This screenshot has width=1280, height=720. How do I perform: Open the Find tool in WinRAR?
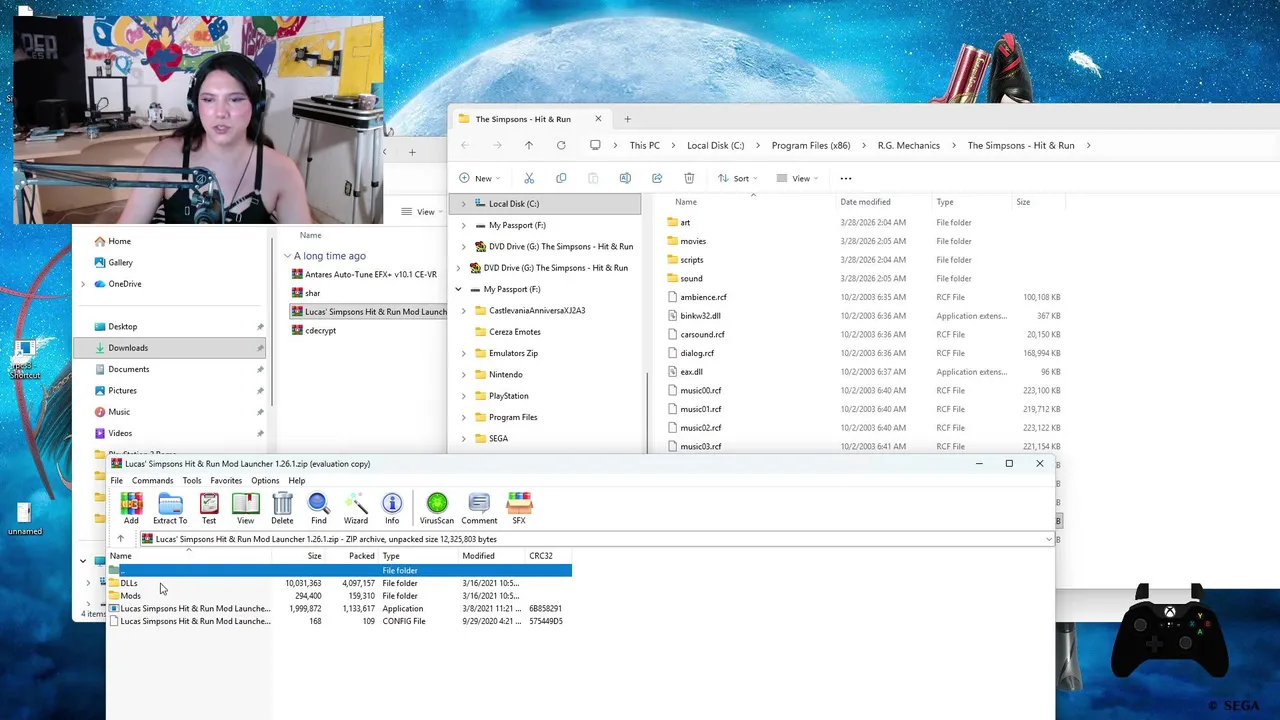(318, 508)
